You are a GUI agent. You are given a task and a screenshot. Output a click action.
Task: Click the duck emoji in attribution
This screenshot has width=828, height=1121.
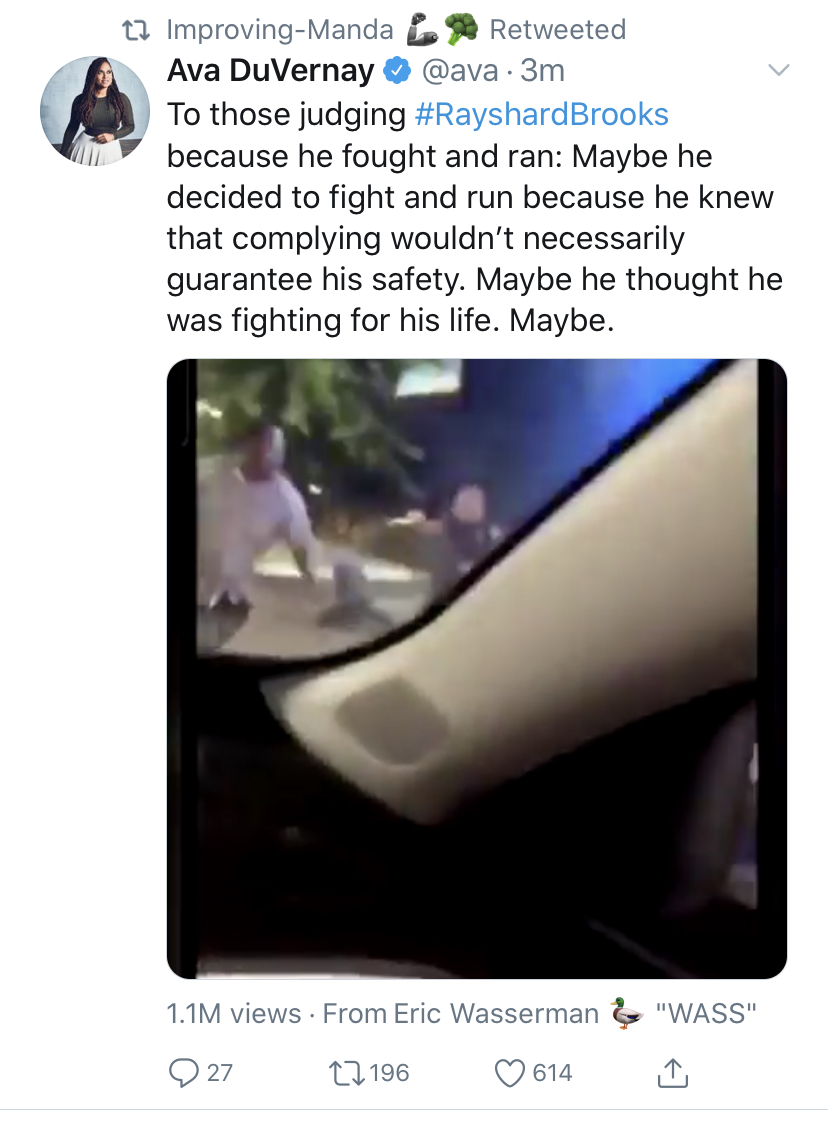[626, 1012]
